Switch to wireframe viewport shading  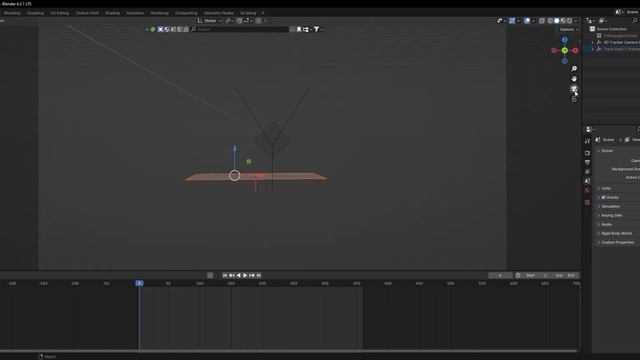(x=550, y=21)
